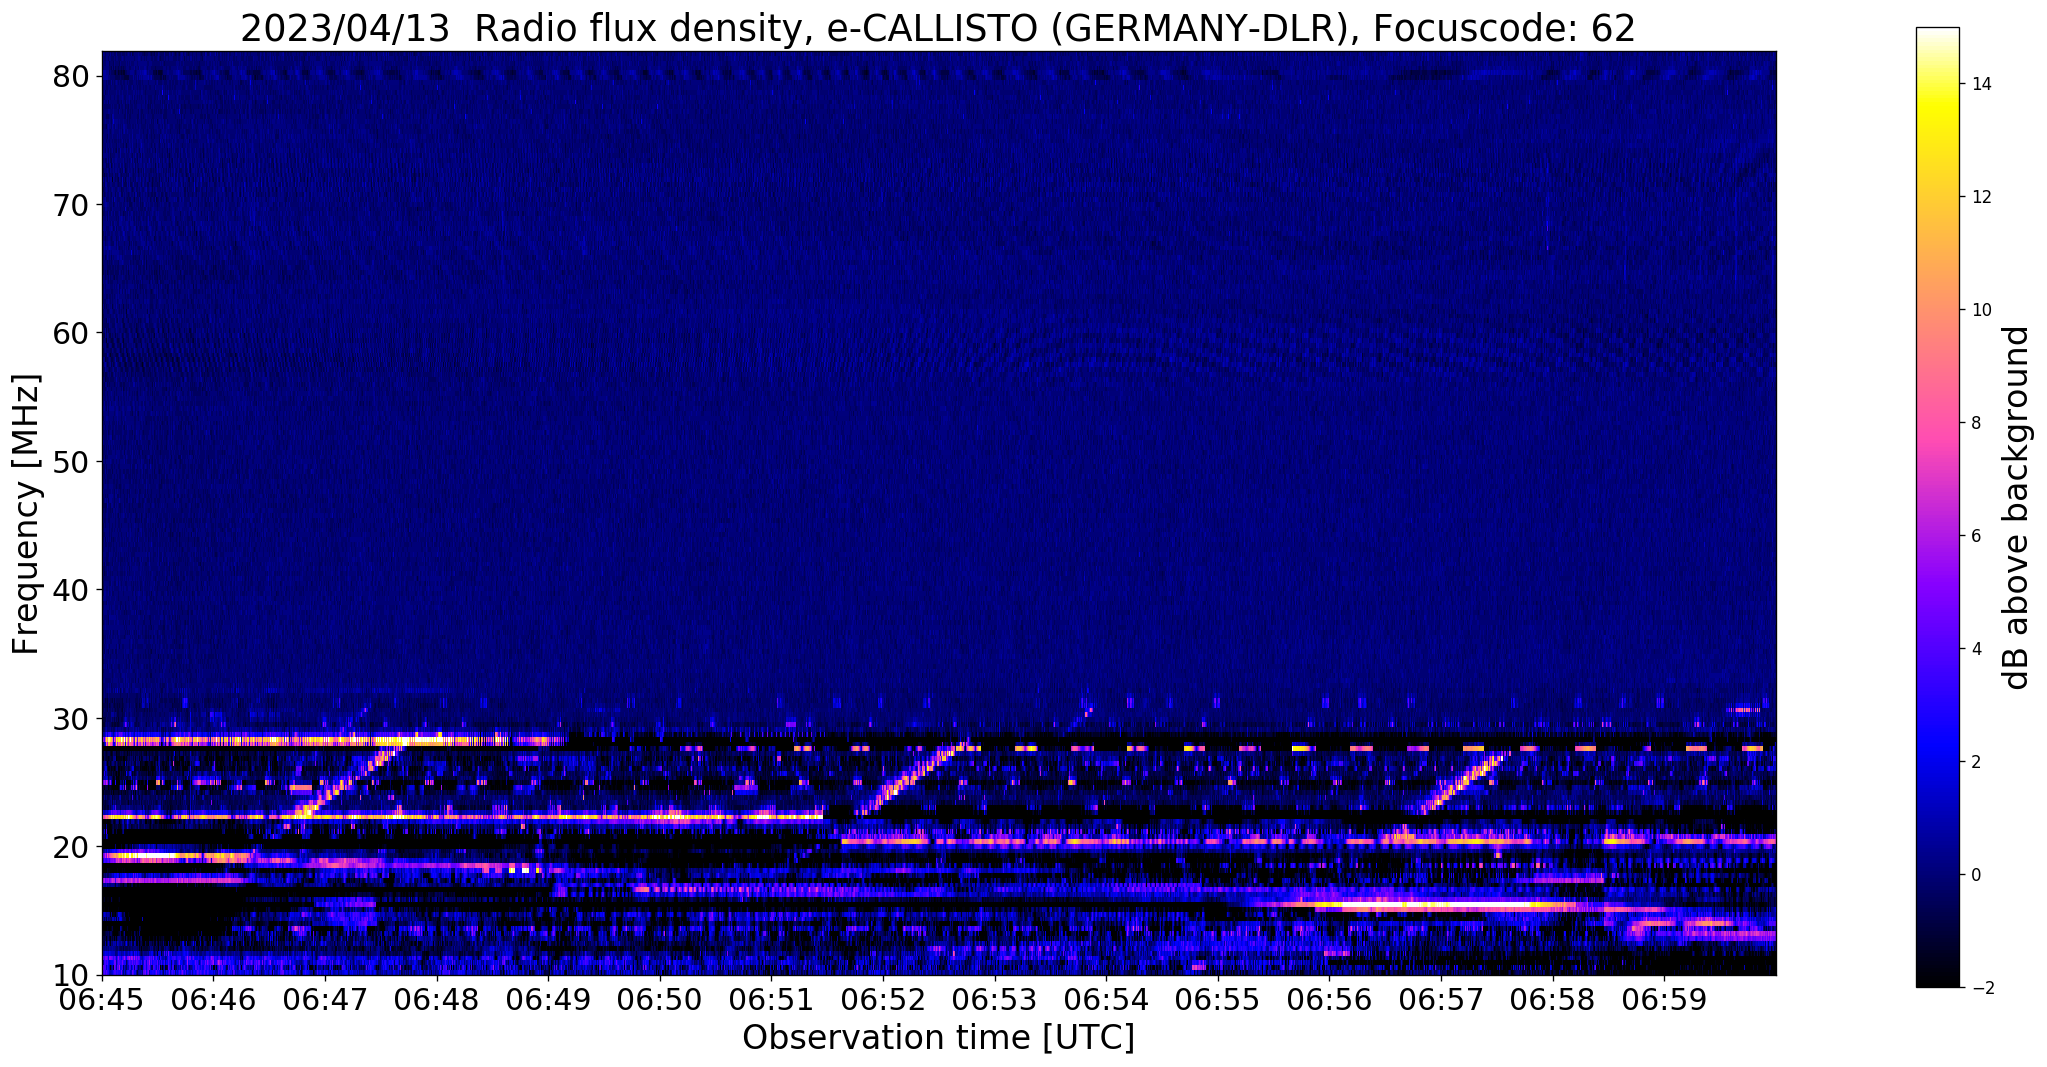Click the 50 MHz frequency tick label

pos(73,462)
